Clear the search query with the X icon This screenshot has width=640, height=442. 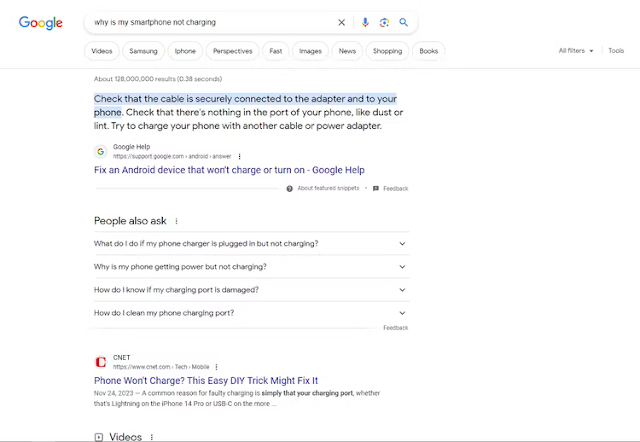[x=342, y=22]
